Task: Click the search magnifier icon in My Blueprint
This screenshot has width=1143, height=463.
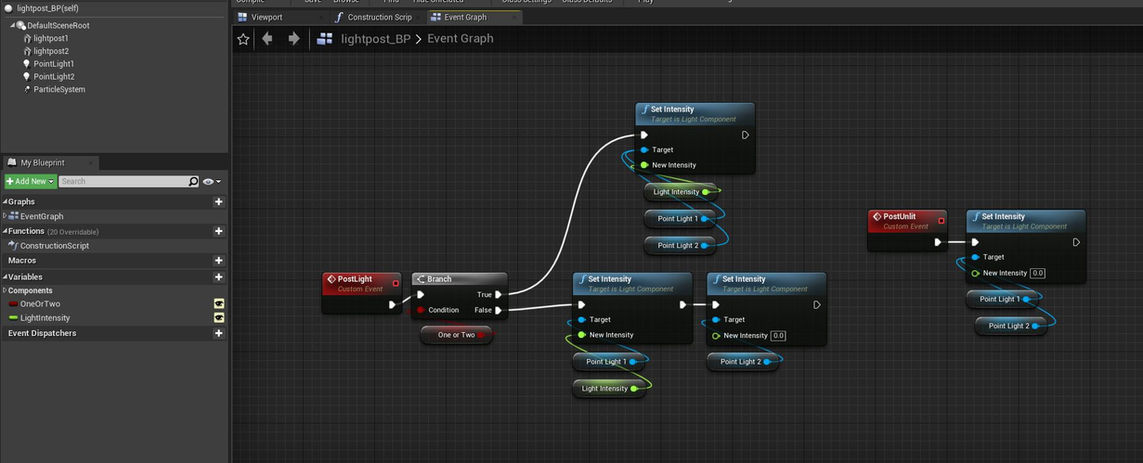Action: [193, 182]
